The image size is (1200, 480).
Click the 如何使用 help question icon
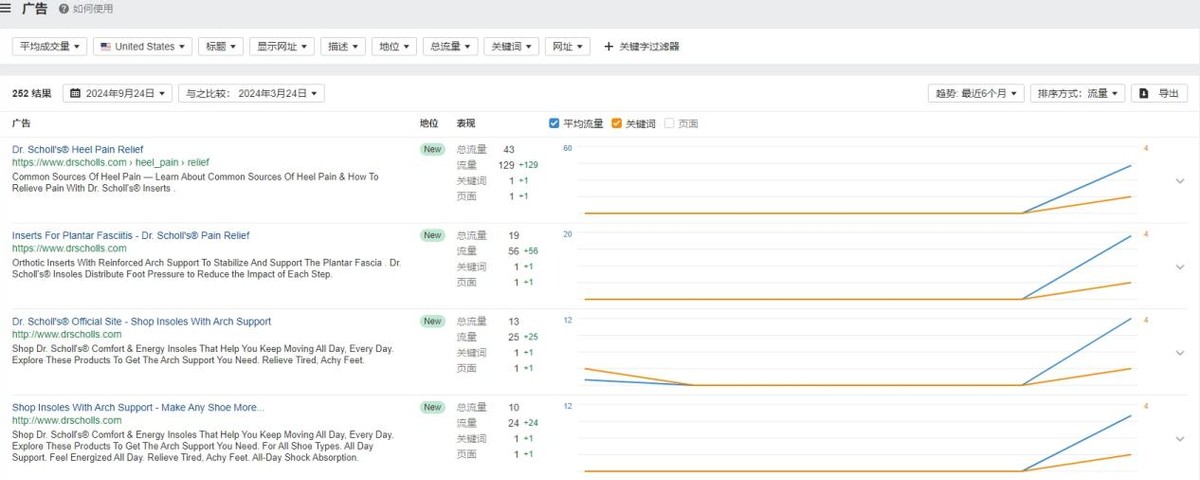[x=64, y=9]
